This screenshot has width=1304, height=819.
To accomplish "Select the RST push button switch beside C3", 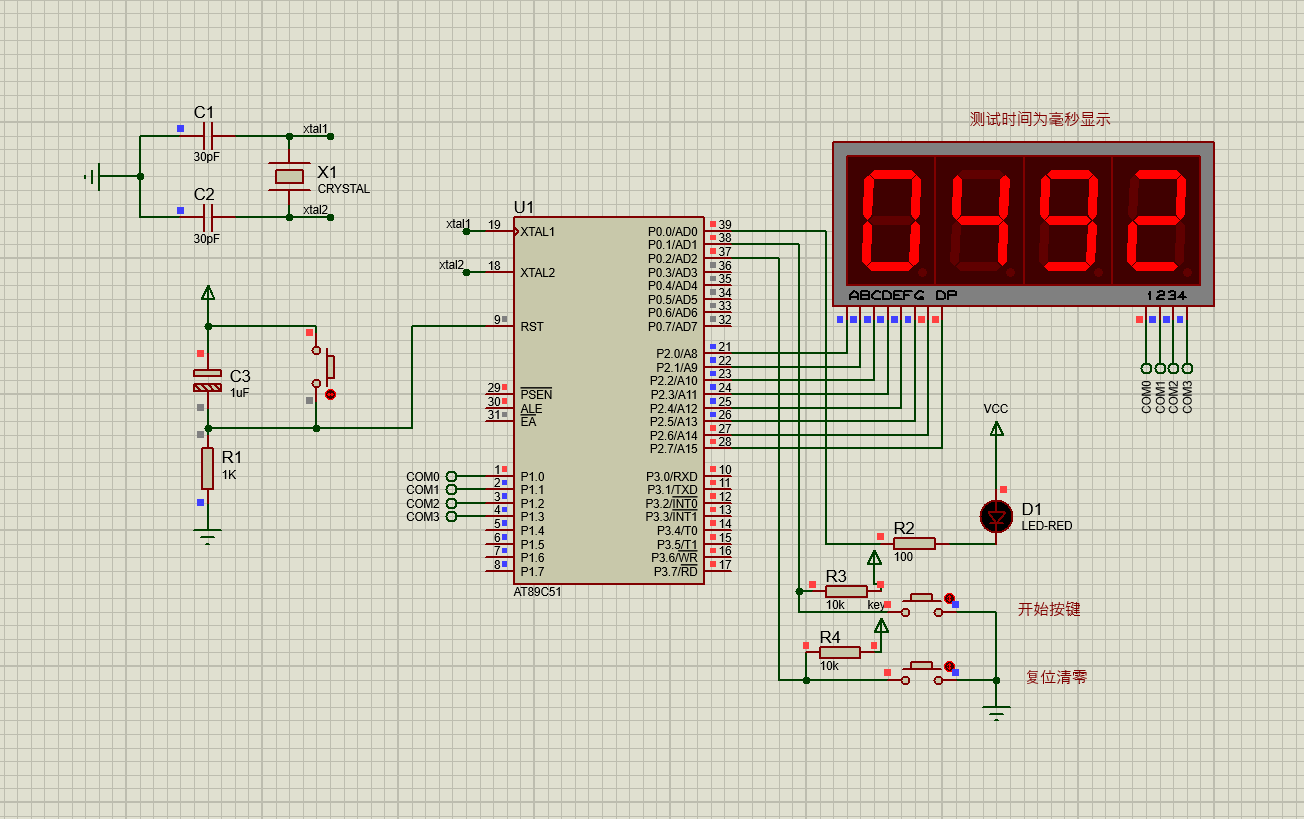I will (324, 367).
